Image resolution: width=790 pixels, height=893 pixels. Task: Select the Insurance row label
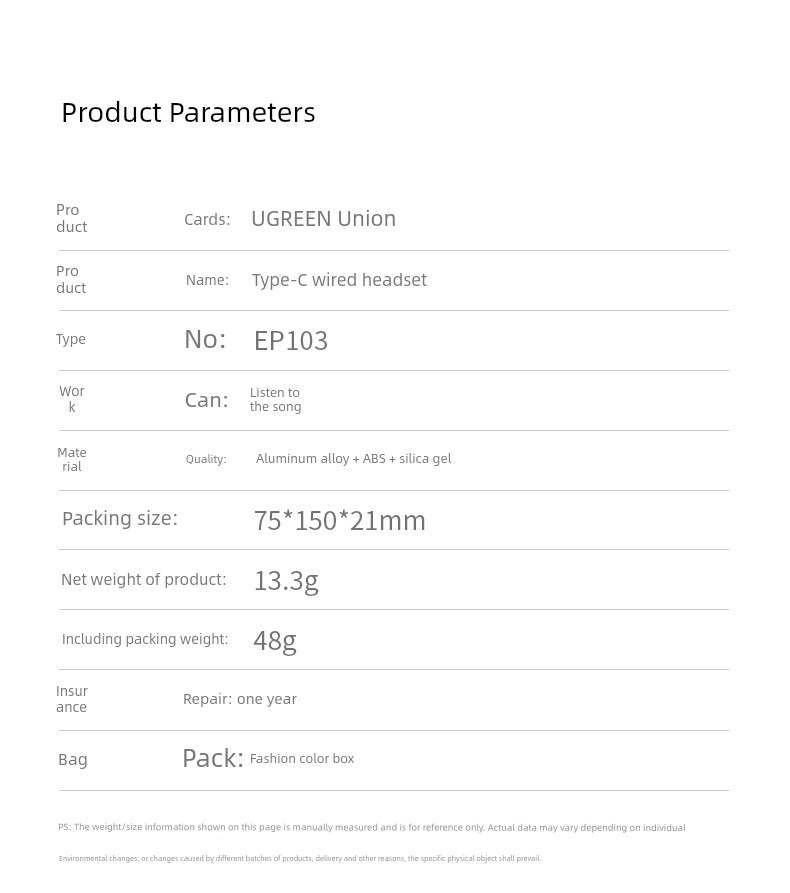pyautogui.click(x=72, y=699)
